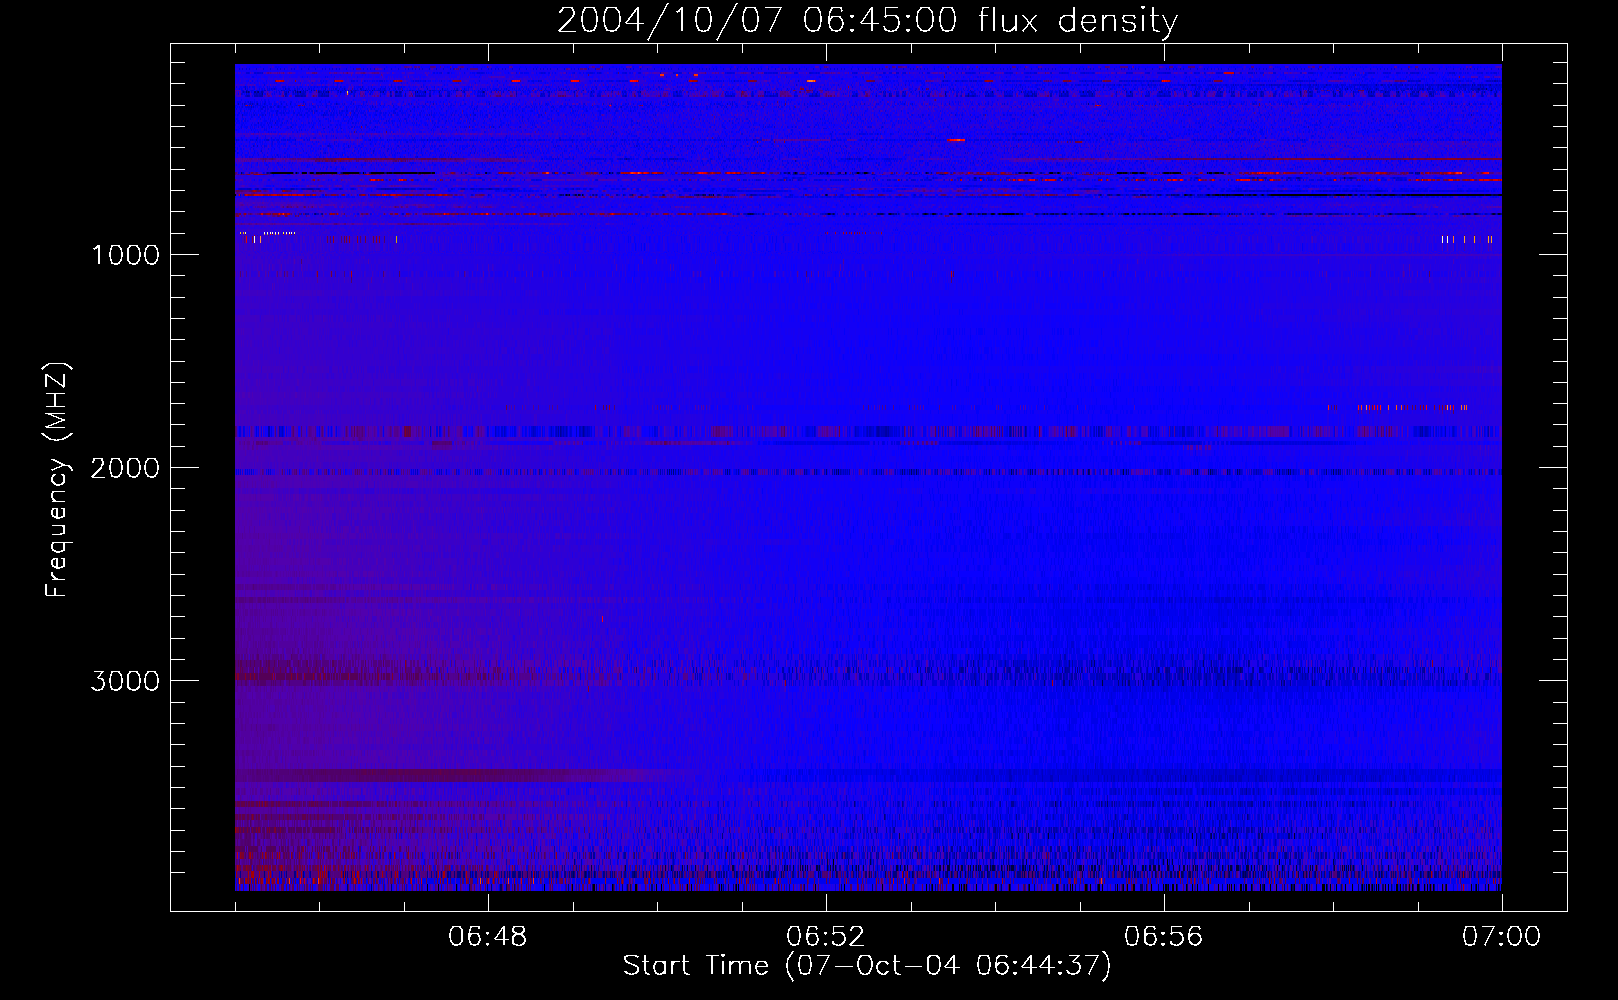Click the '3000' frequency tick label

(x=125, y=681)
